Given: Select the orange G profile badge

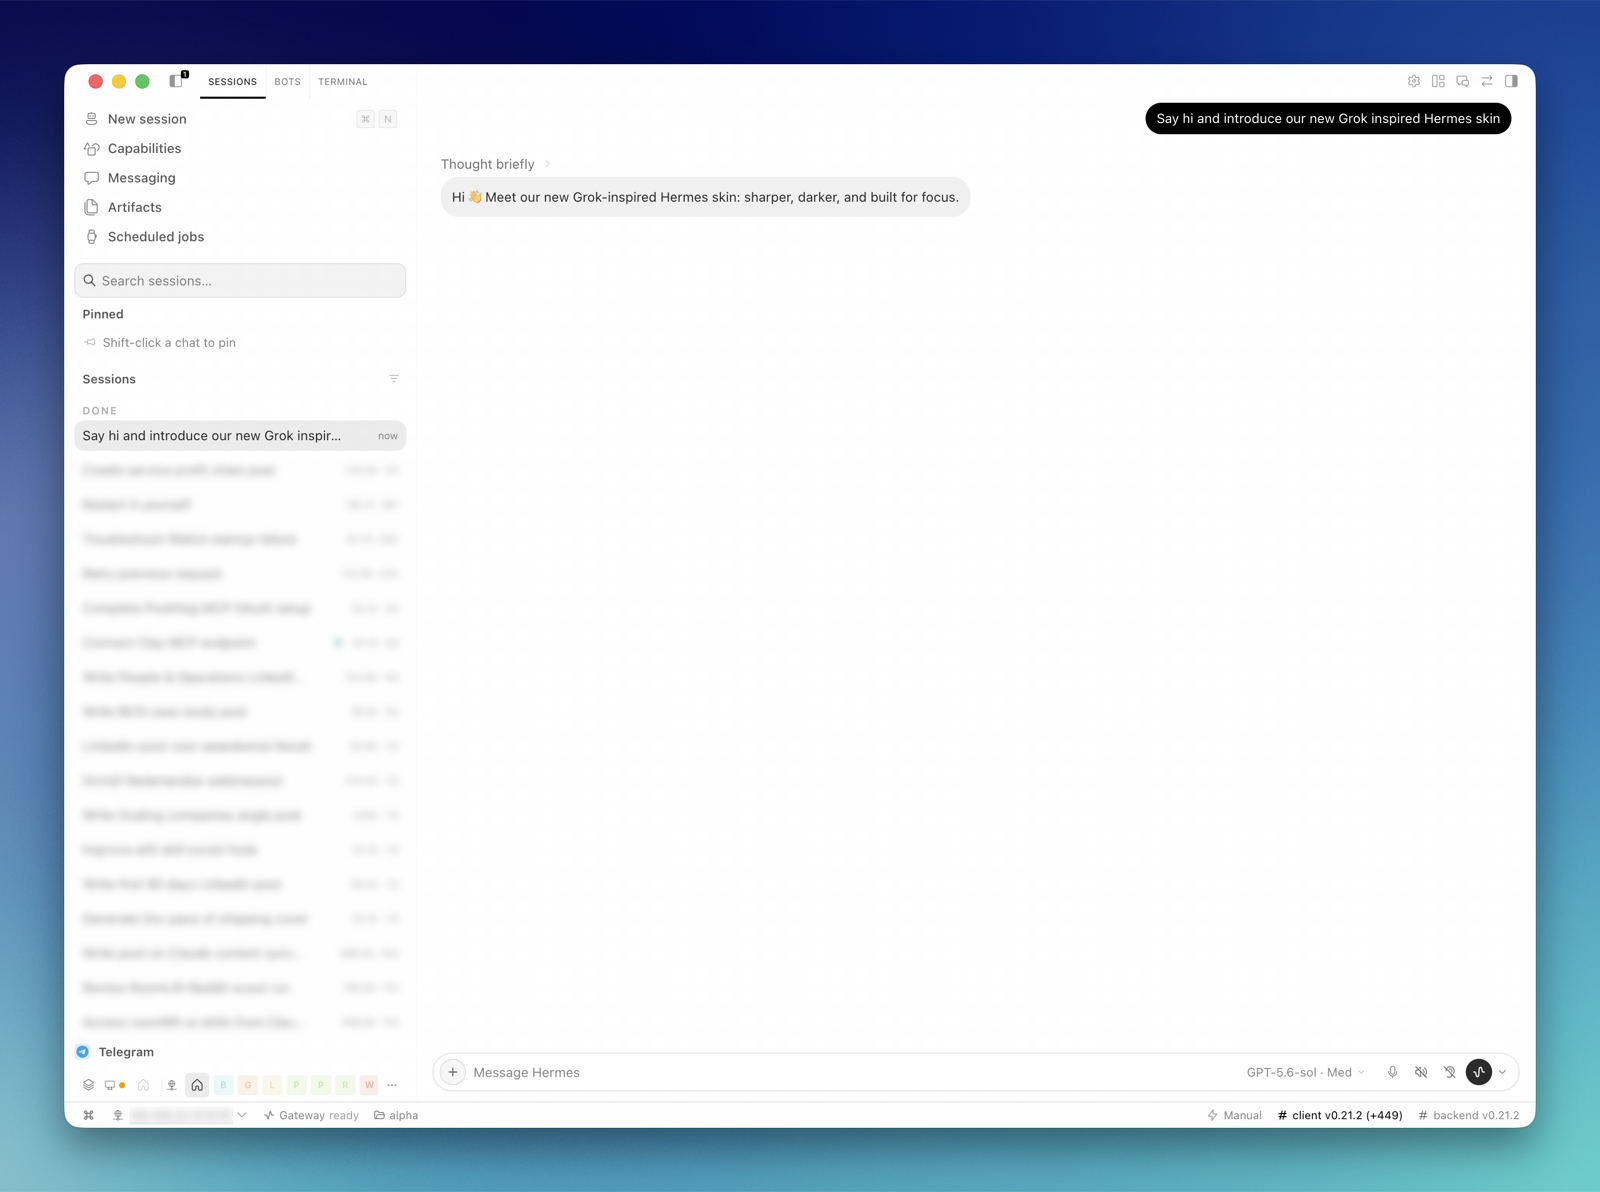Looking at the screenshot, I should (x=248, y=1085).
